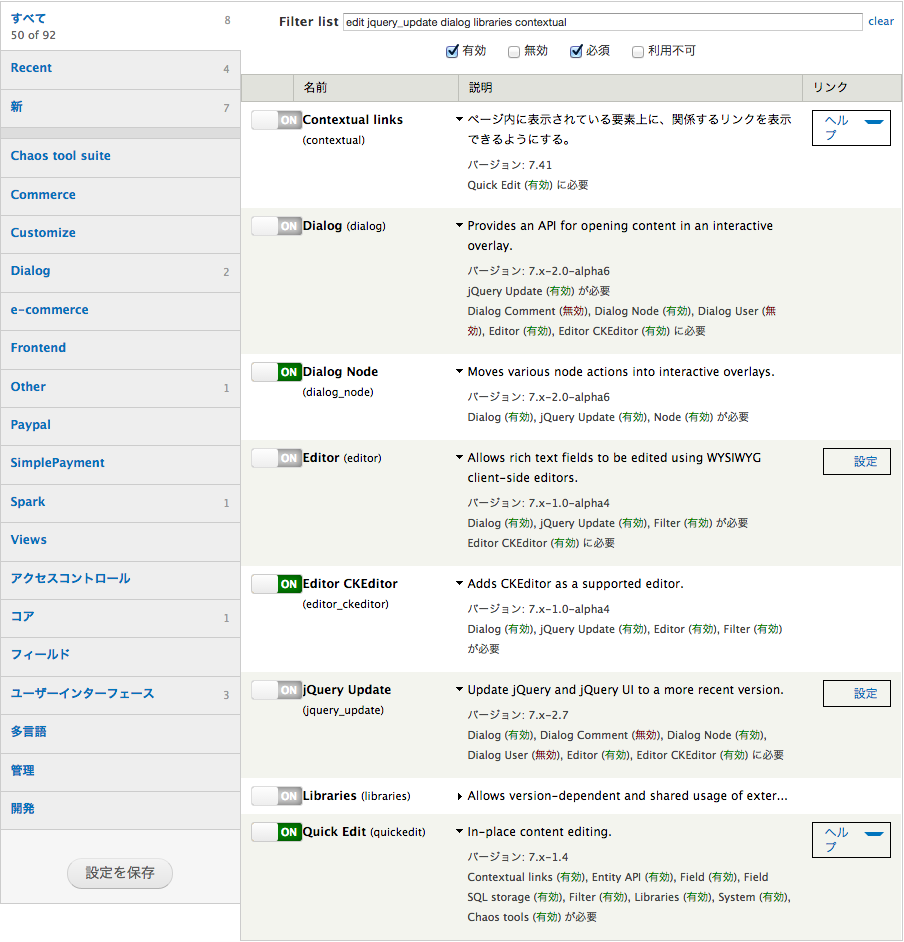Click into the Filter list text field
This screenshot has height=942, width=904.
[x=602, y=22]
